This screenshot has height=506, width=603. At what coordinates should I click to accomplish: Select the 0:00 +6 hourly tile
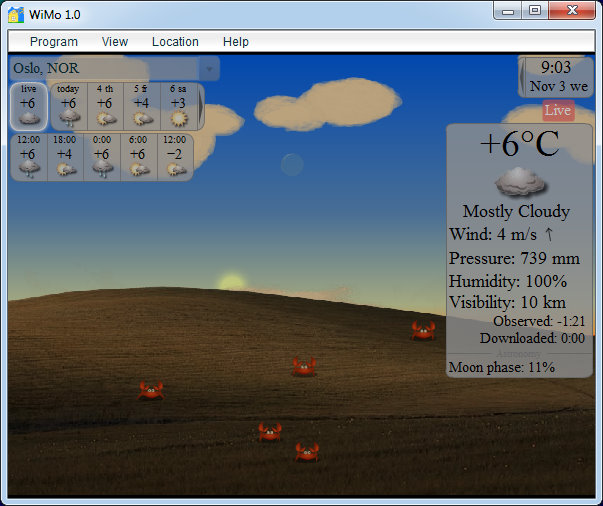(102, 157)
